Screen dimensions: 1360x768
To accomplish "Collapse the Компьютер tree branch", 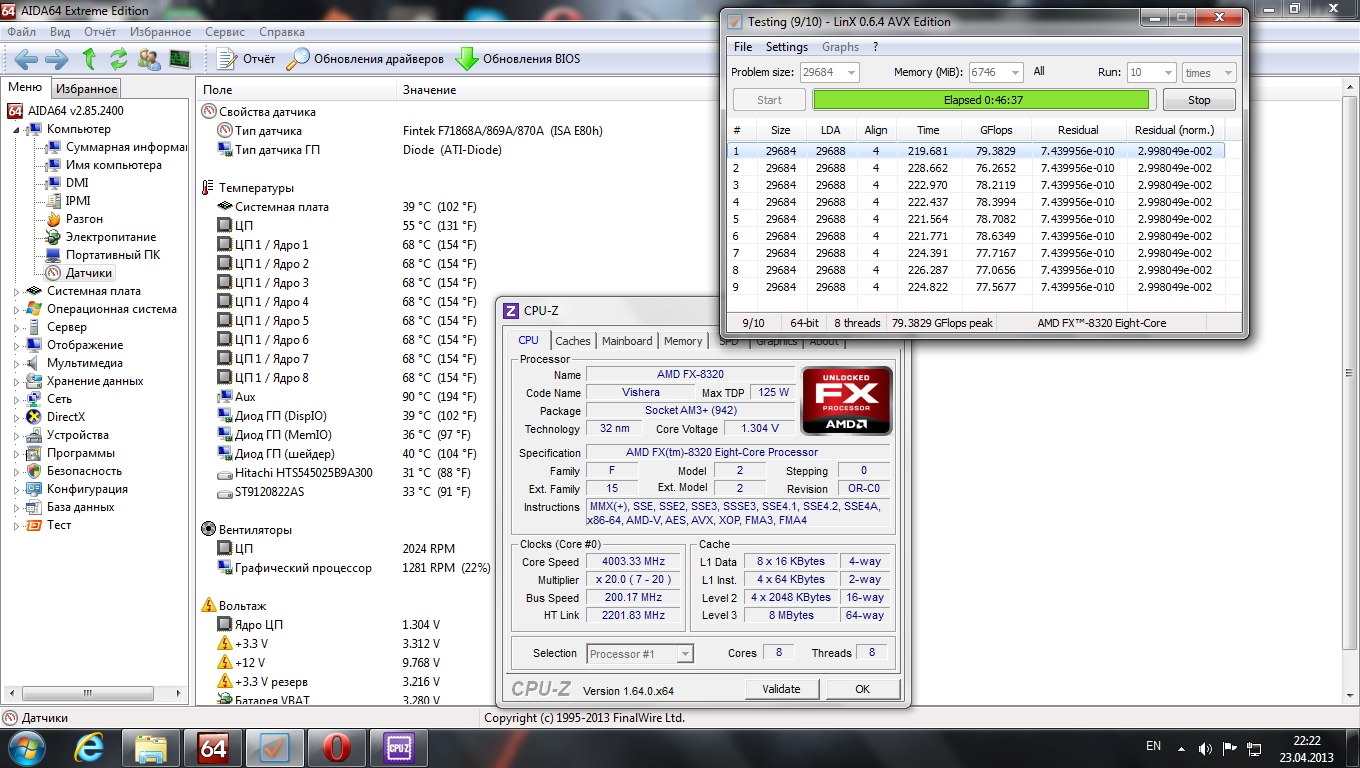I will pyautogui.click(x=17, y=129).
